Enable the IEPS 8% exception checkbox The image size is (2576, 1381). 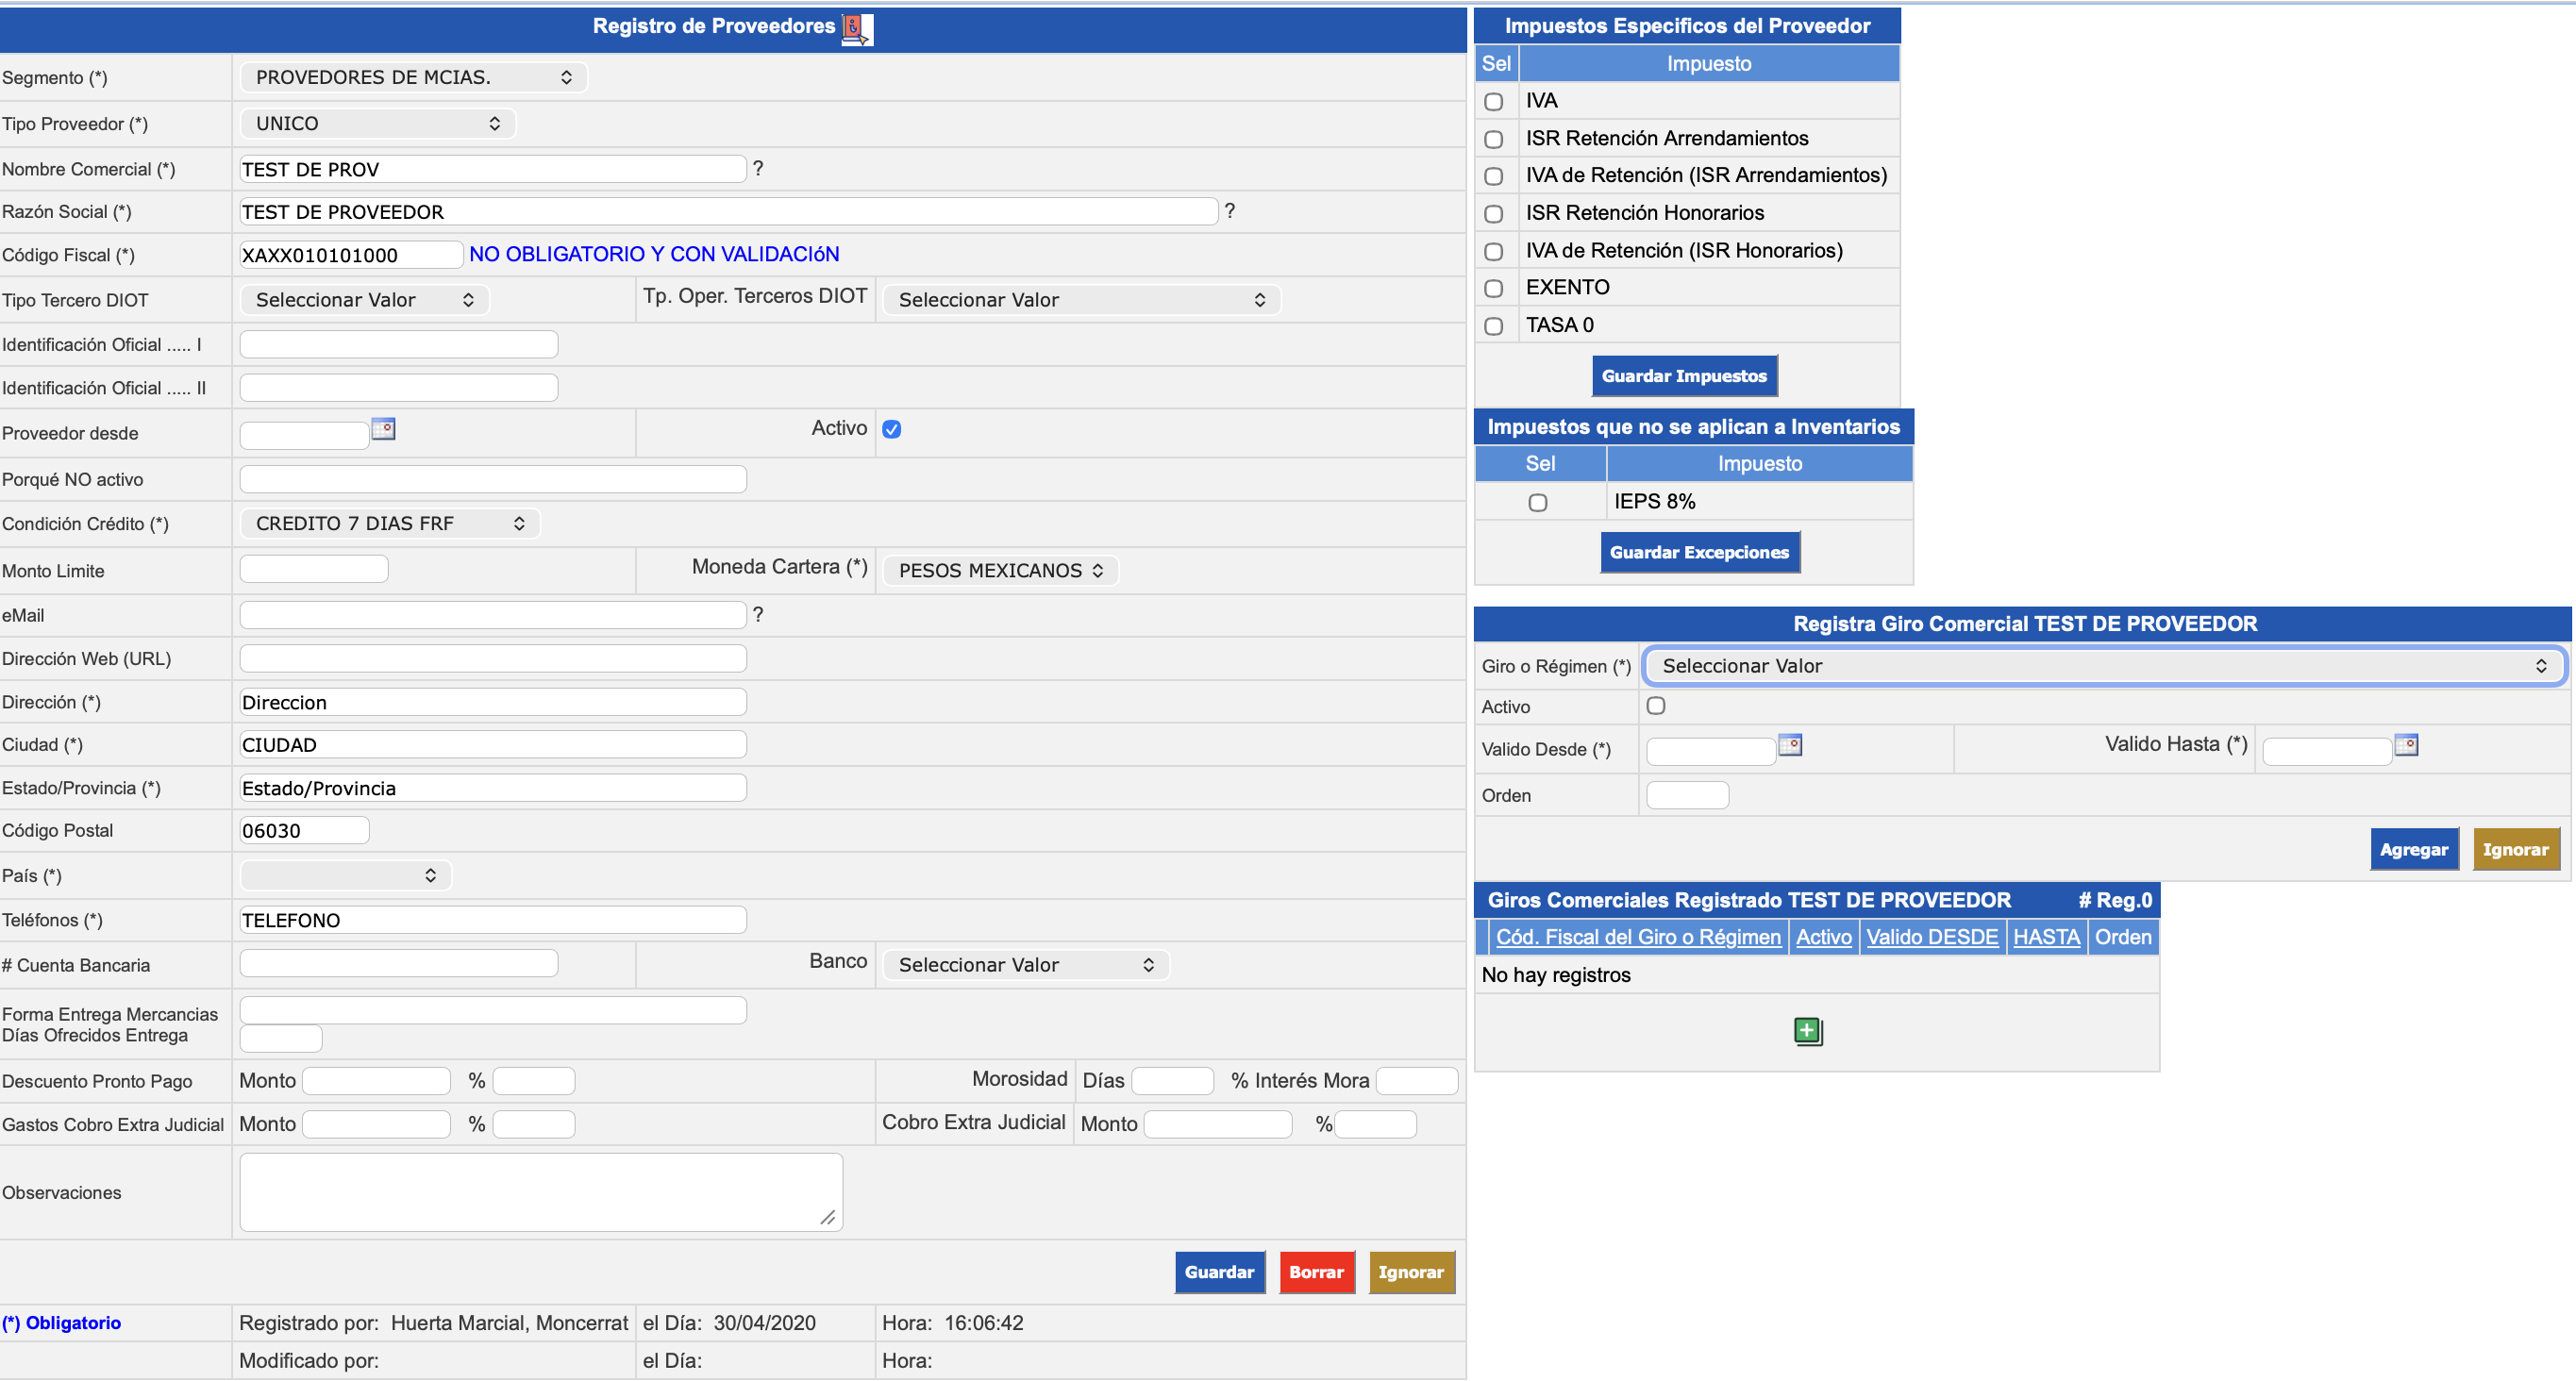(x=1537, y=503)
